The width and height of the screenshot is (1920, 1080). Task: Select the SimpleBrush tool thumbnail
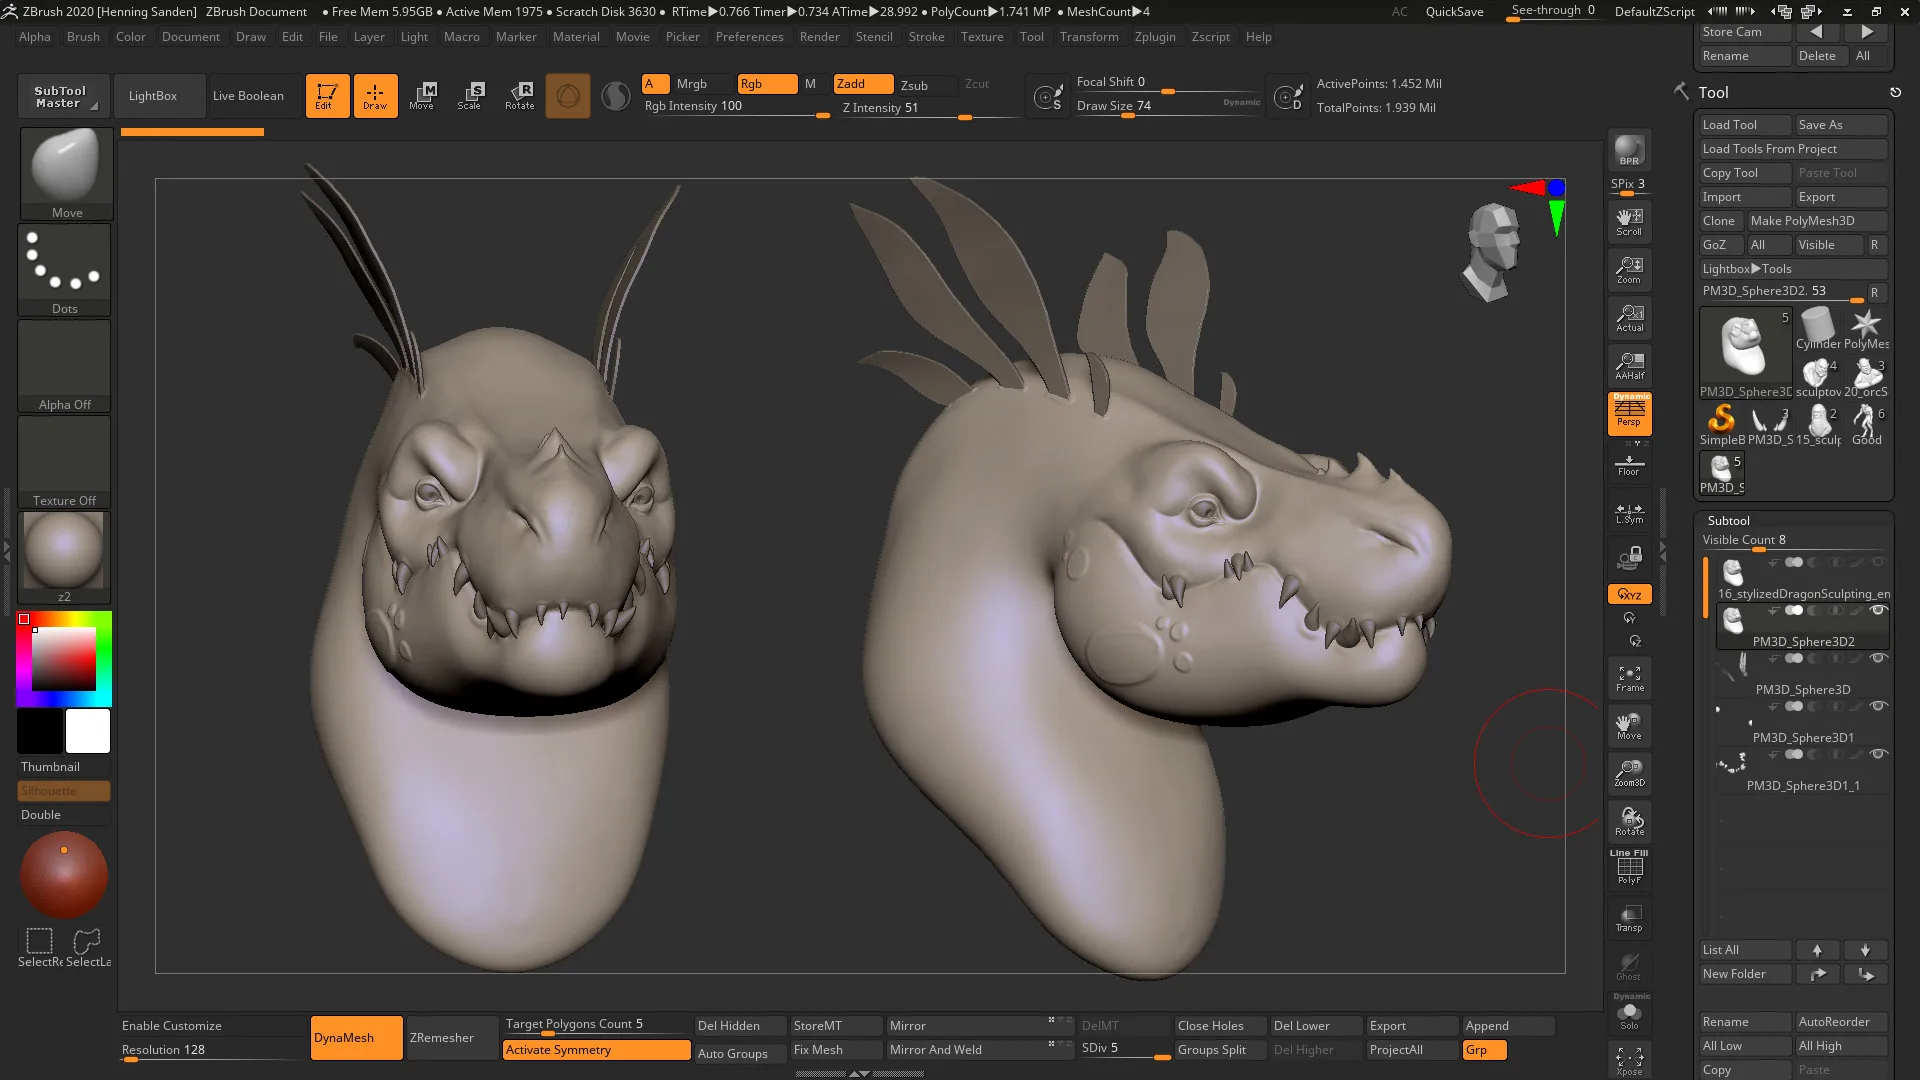pyautogui.click(x=1721, y=418)
